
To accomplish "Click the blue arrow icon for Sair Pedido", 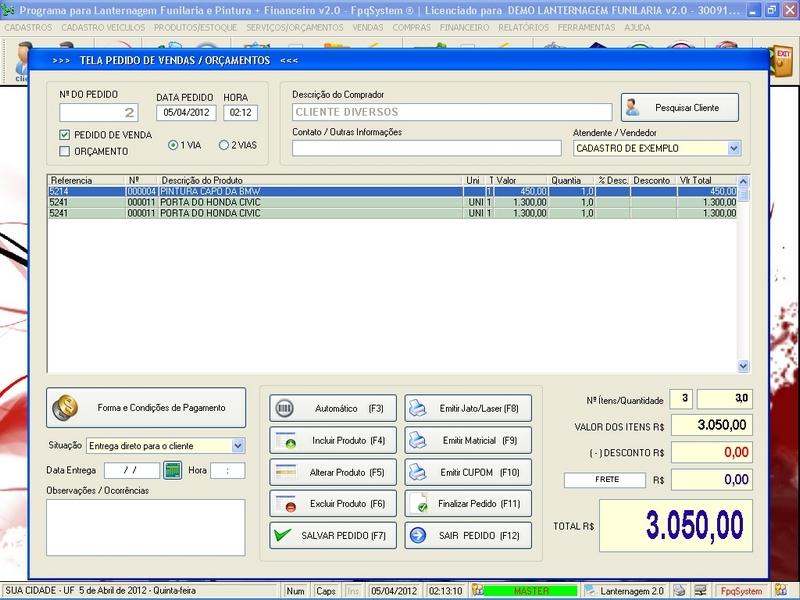I will pos(418,536).
